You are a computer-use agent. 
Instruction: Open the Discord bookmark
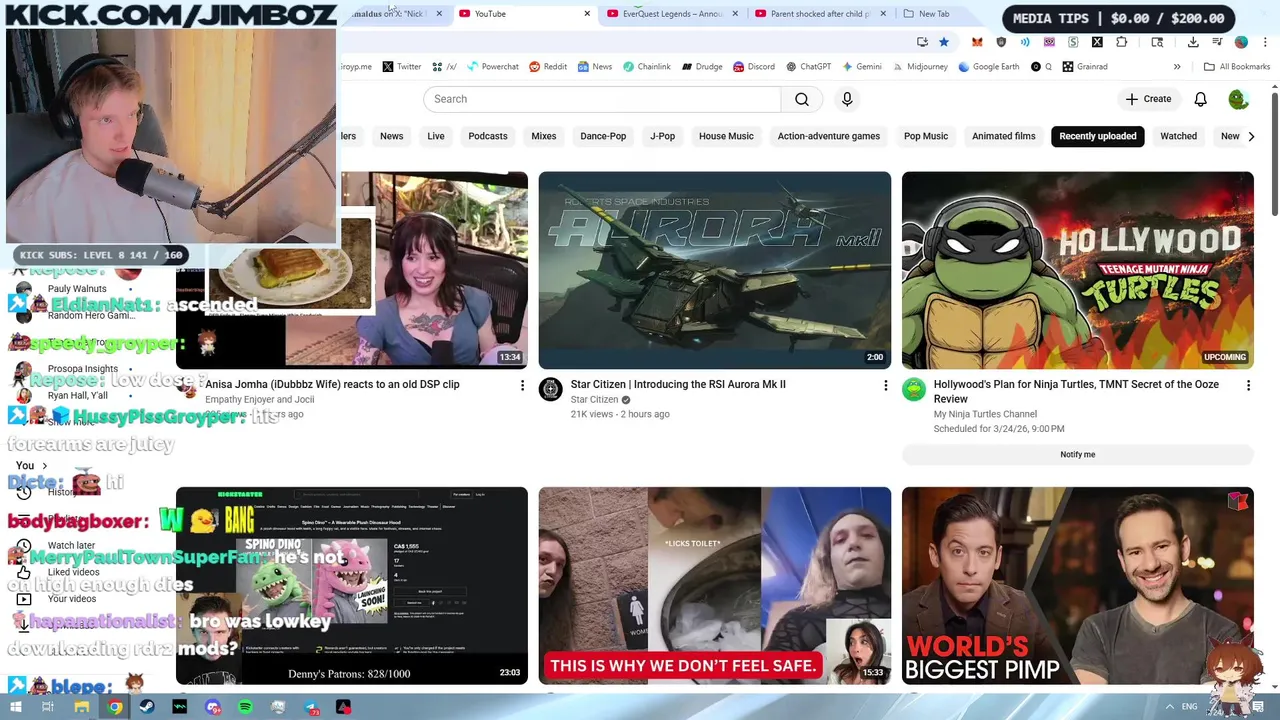[754, 67]
